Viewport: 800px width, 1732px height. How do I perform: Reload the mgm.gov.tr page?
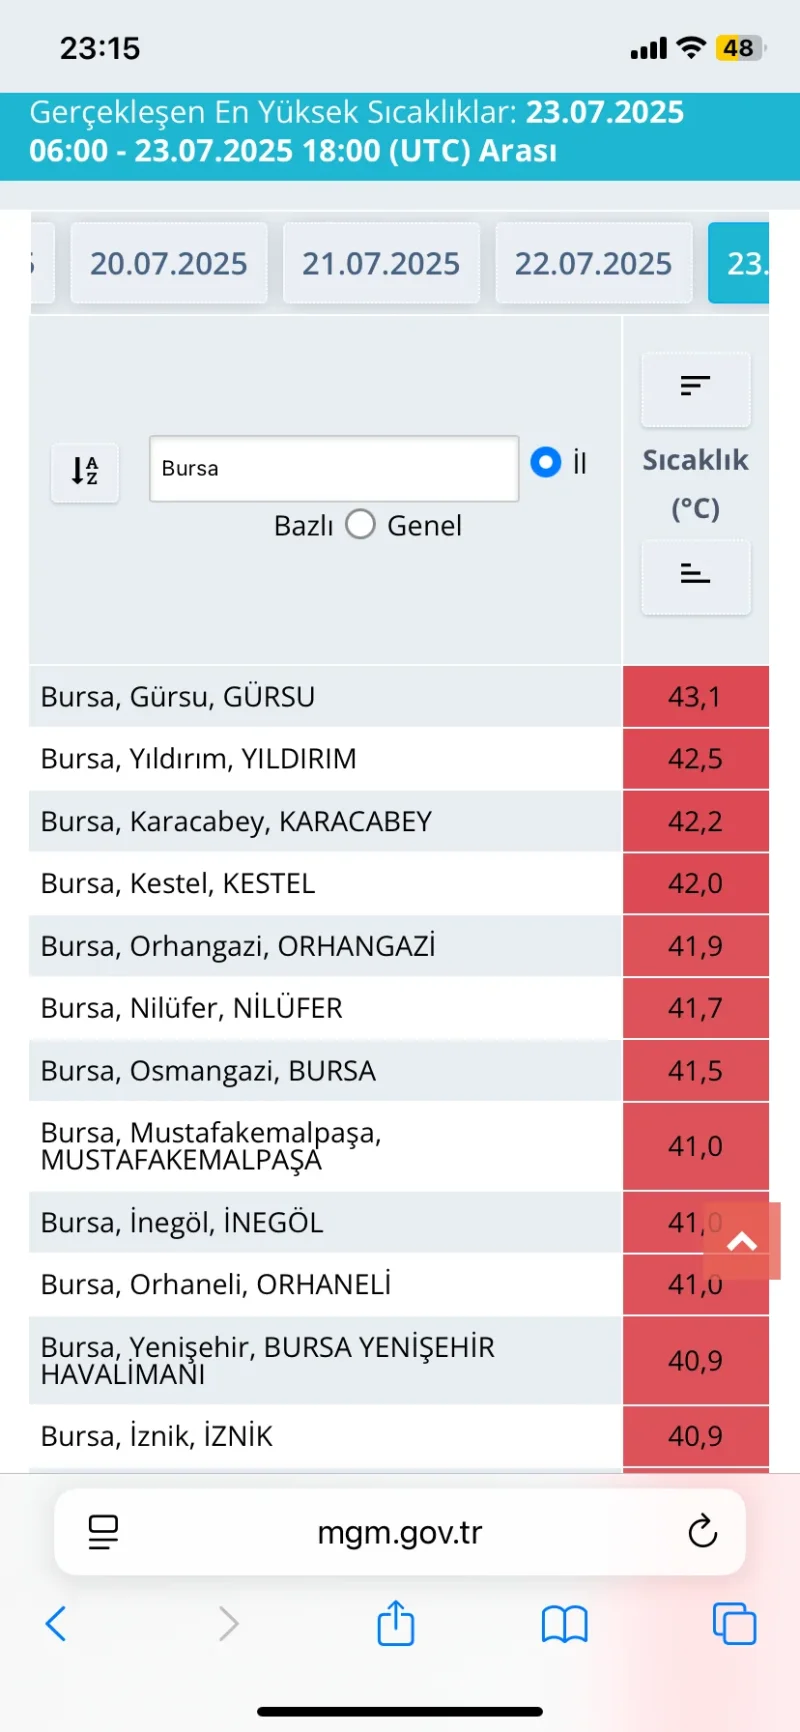point(703,1531)
